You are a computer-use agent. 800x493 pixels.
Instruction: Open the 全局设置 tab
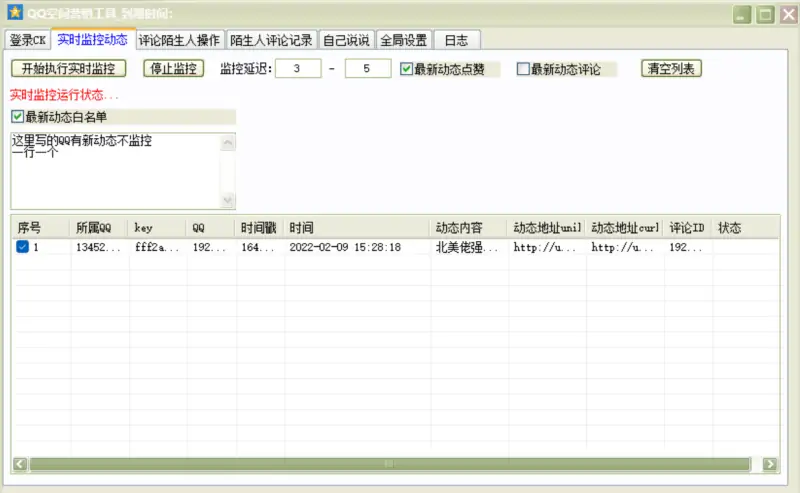[403, 40]
